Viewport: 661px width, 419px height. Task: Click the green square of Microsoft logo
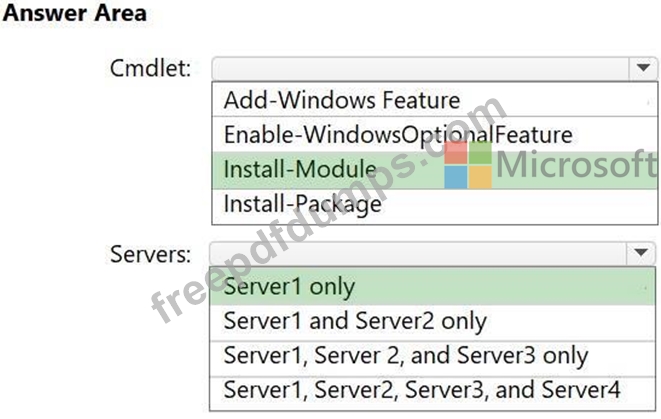coord(481,153)
